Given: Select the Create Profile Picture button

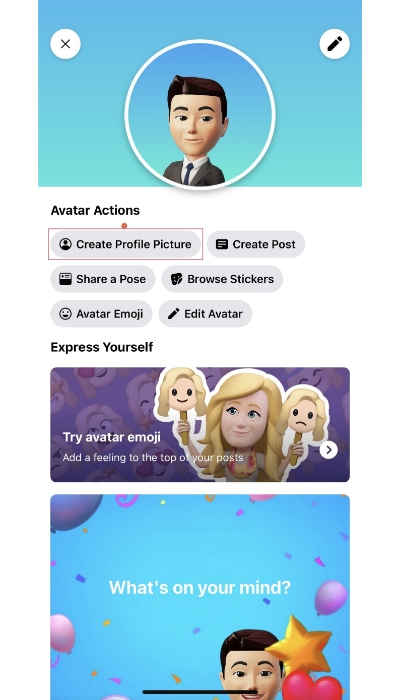Looking at the screenshot, I should (125, 244).
